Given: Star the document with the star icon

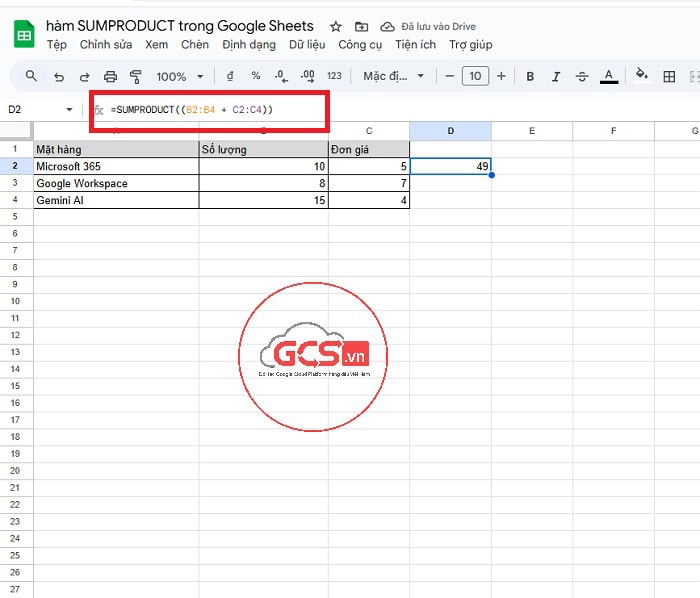Looking at the screenshot, I should point(336,26).
